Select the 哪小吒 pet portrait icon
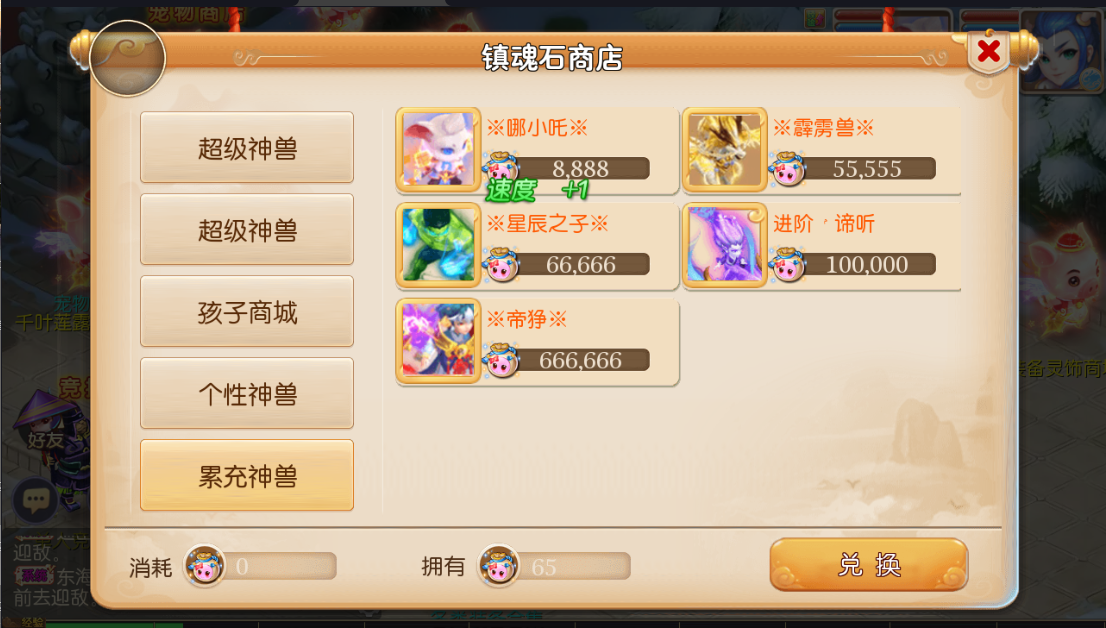 (438, 150)
